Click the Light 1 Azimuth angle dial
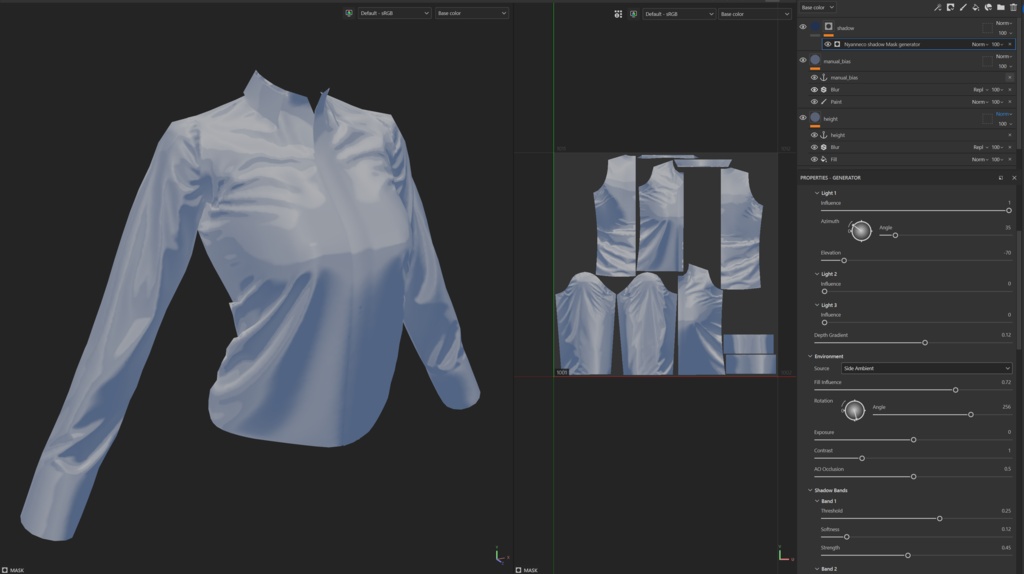1024x574 pixels. pos(861,231)
